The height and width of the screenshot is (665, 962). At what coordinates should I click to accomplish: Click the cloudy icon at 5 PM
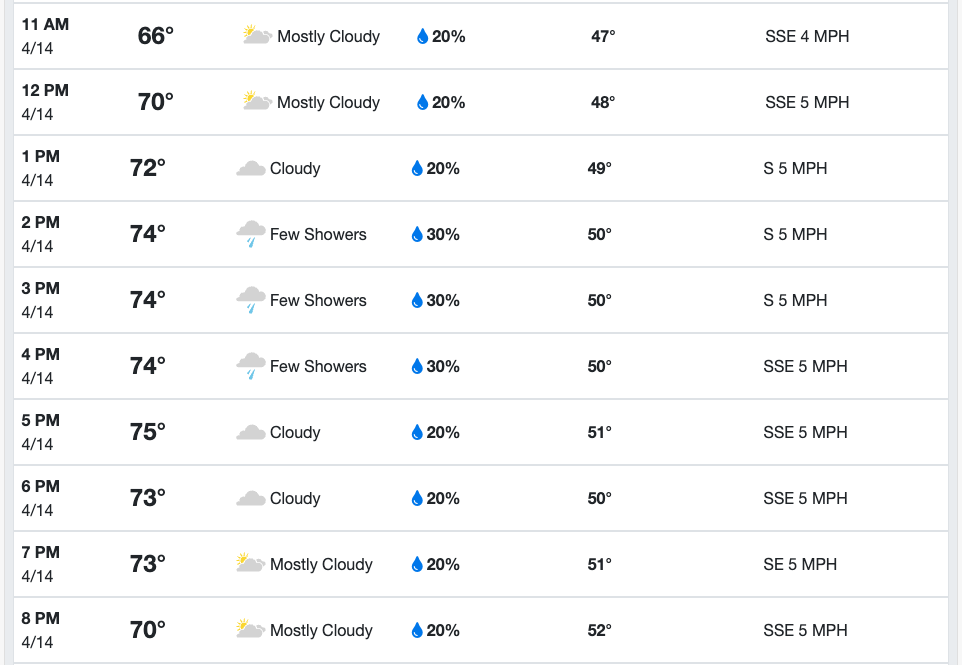click(250, 432)
